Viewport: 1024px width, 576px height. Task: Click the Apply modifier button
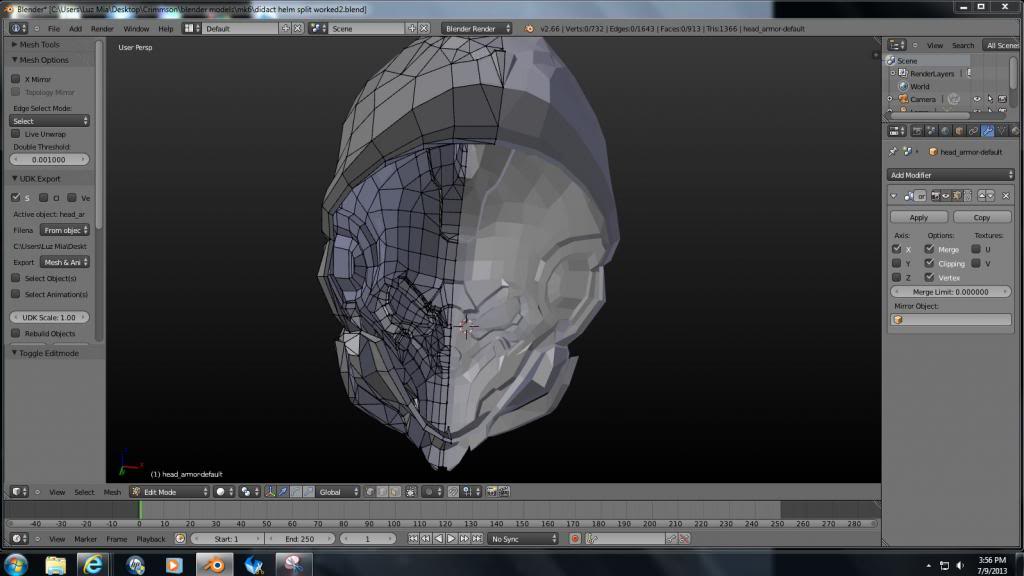point(919,217)
